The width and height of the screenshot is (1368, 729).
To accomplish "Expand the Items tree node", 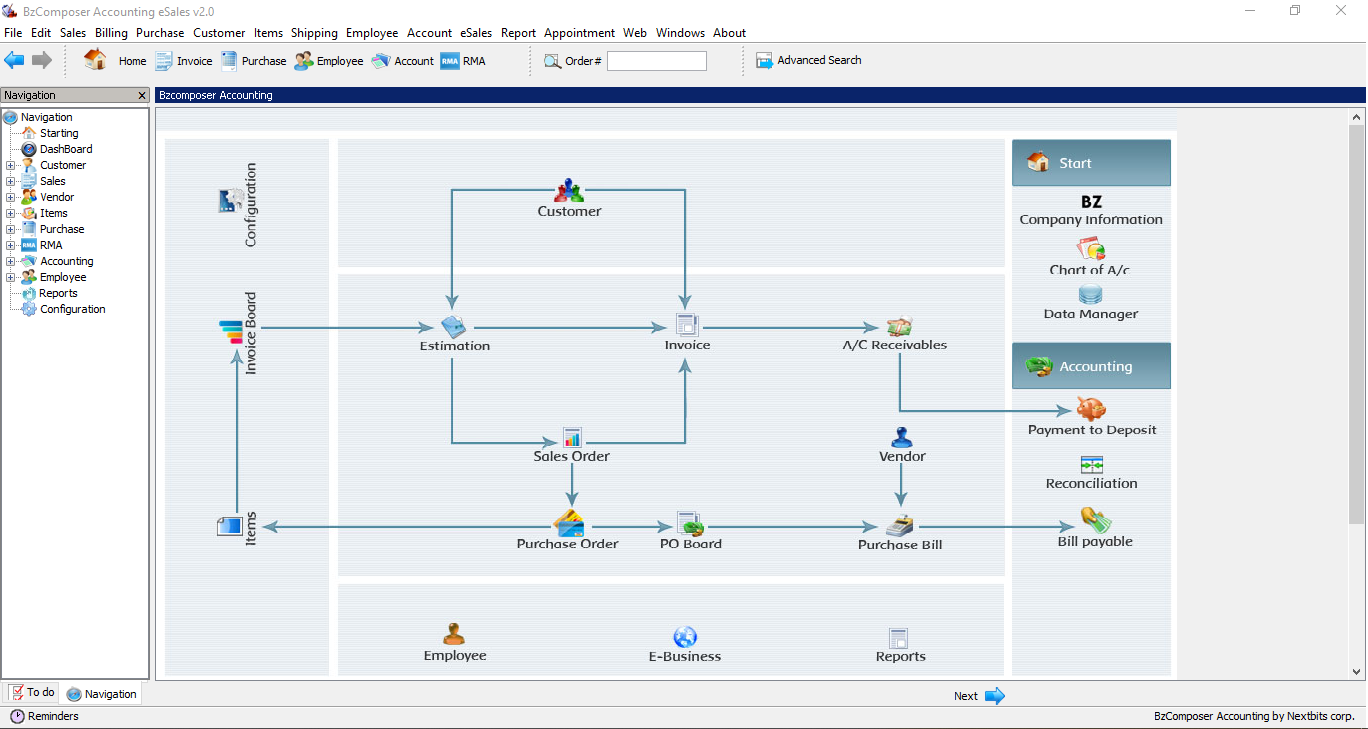I will [10, 213].
